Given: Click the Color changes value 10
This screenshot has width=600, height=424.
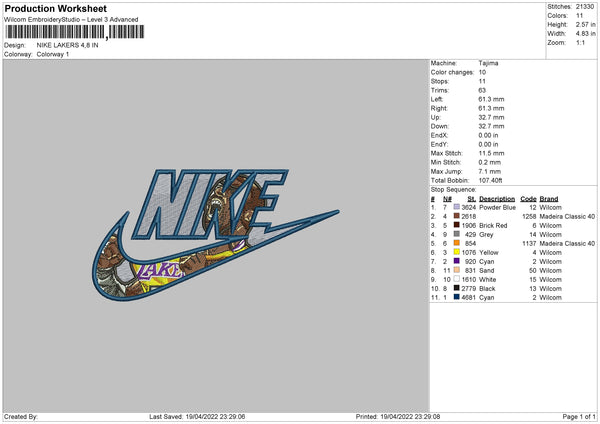Looking at the screenshot, I should point(482,72).
